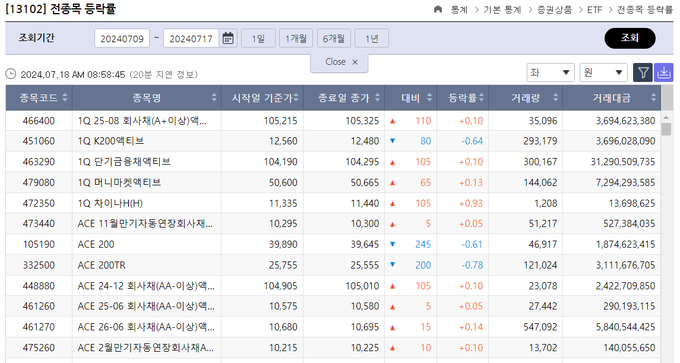Viewport: 680px width, 363px height.
Task: Click the up arrow in 1Q 차이나H(H) row
Action: (x=392, y=203)
